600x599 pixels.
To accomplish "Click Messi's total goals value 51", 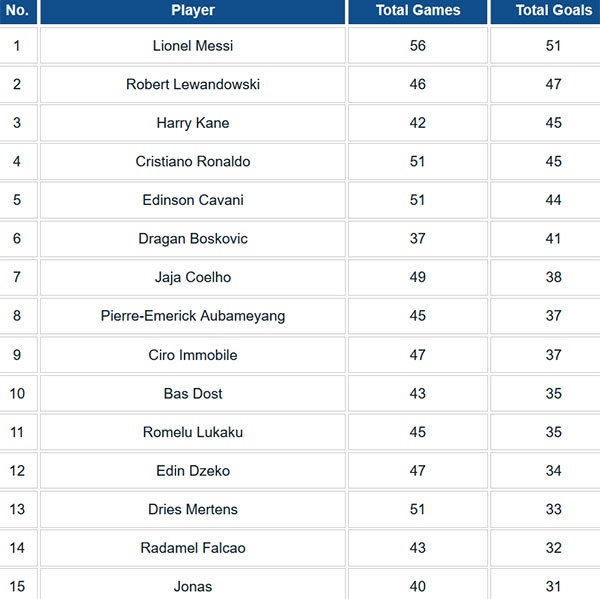I will tap(553, 46).
